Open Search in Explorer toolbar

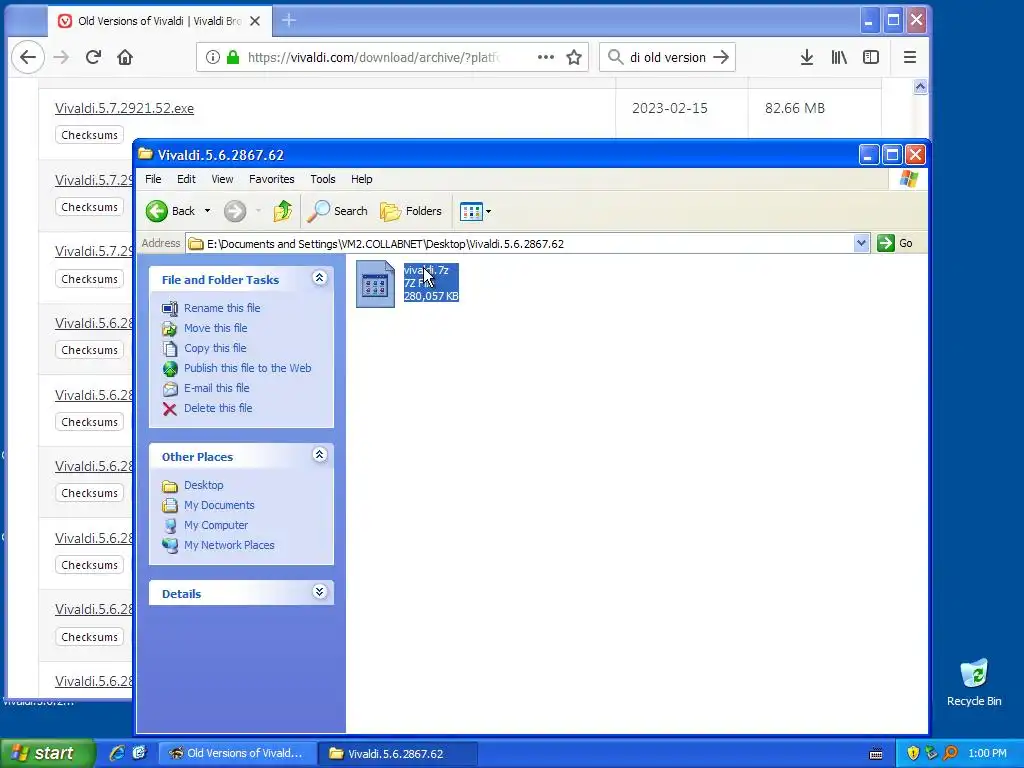coord(337,211)
